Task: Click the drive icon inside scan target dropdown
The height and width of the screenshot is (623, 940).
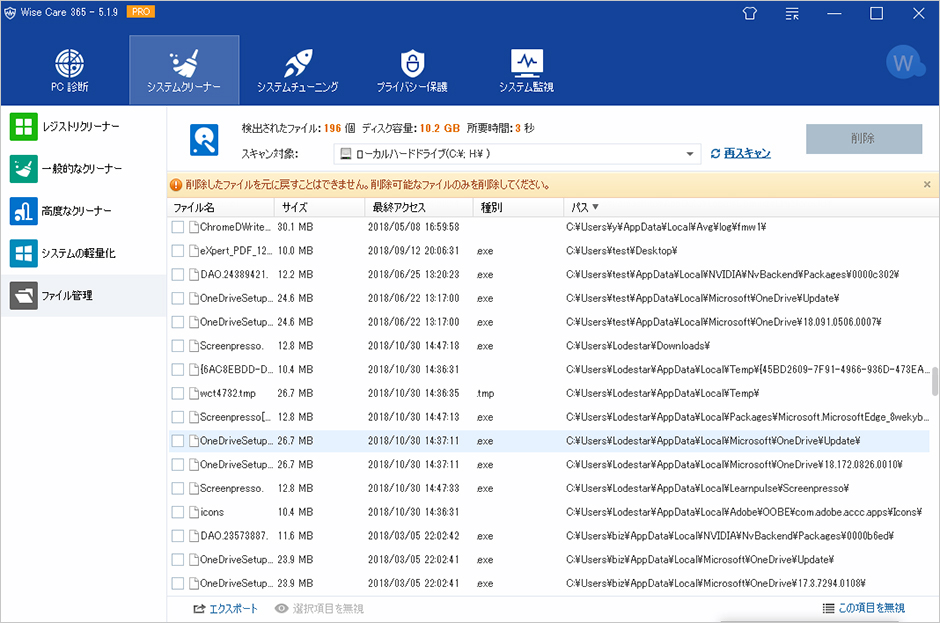Action: coord(345,154)
